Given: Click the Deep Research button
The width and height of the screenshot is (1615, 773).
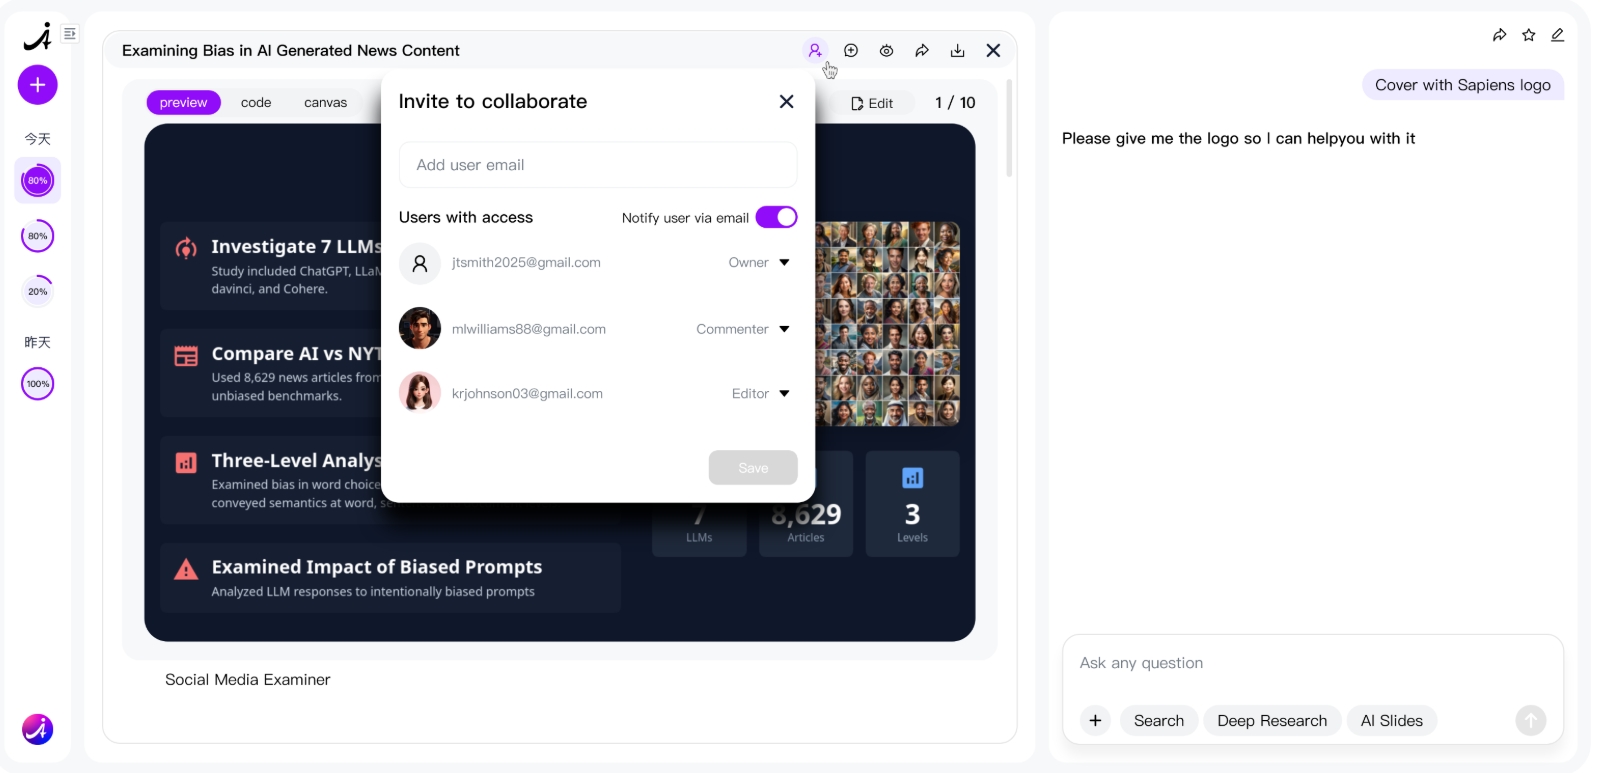Looking at the screenshot, I should 1272,721.
